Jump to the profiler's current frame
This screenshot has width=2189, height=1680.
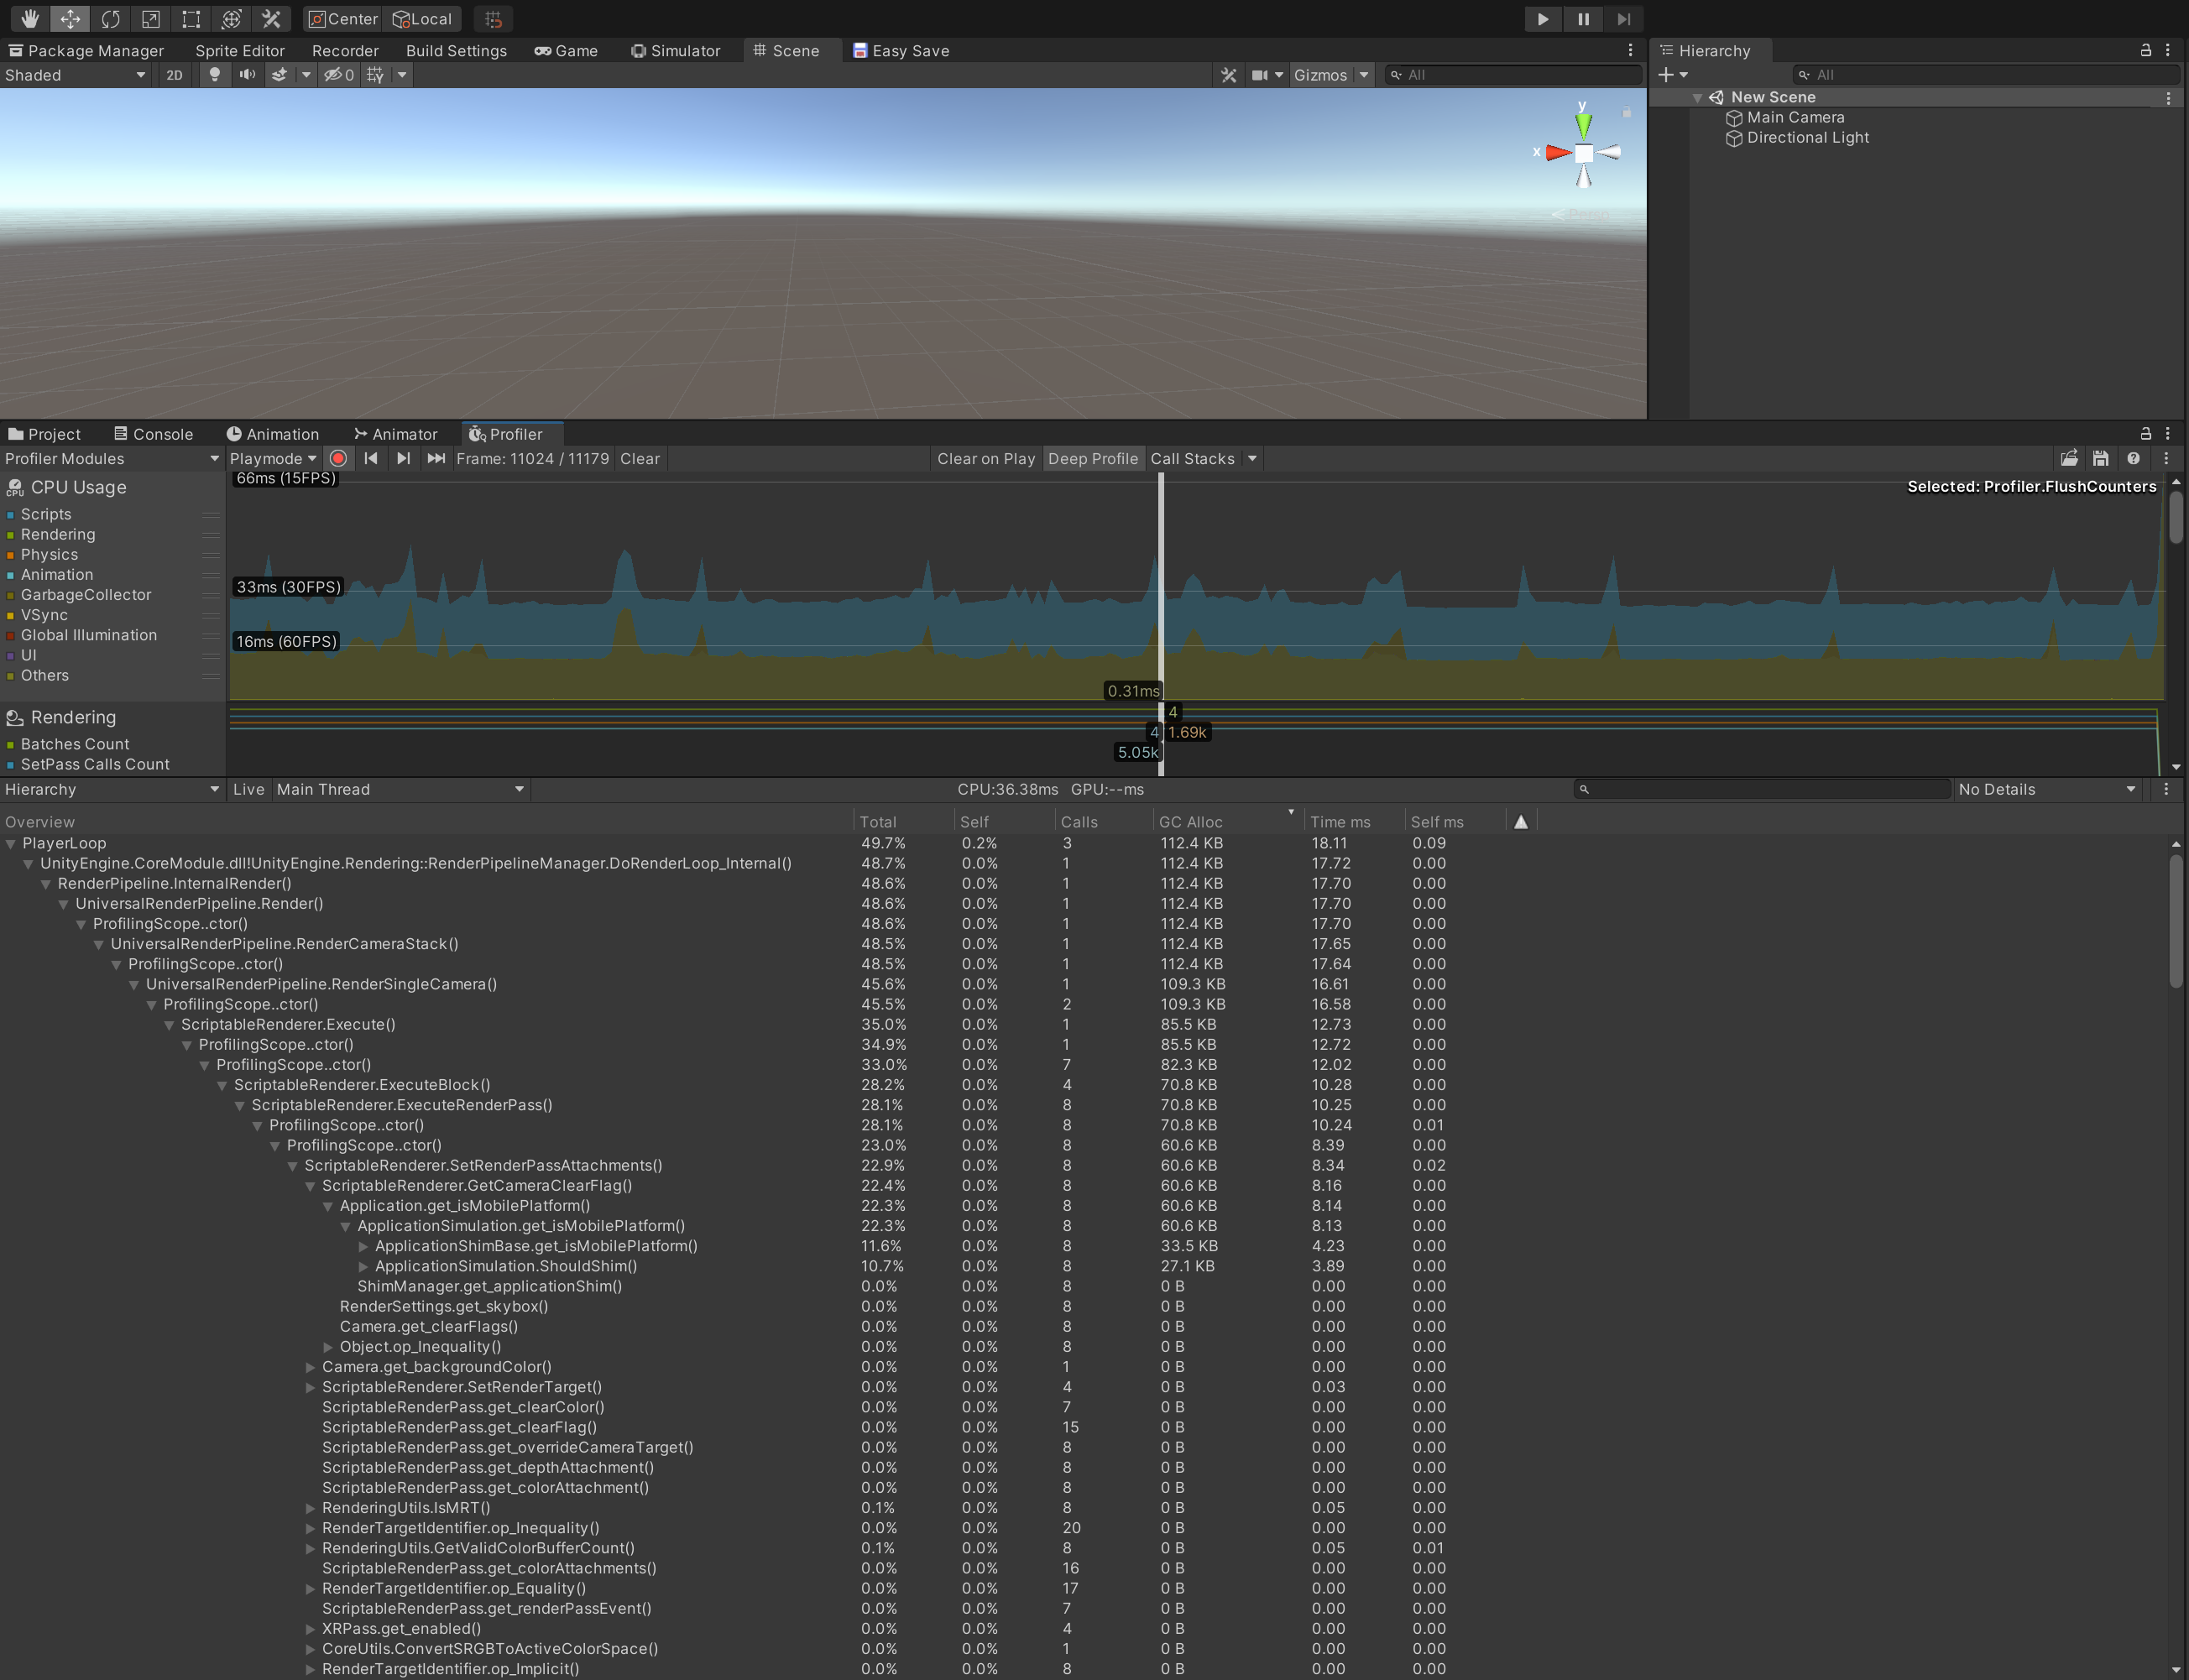pos(436,458)
